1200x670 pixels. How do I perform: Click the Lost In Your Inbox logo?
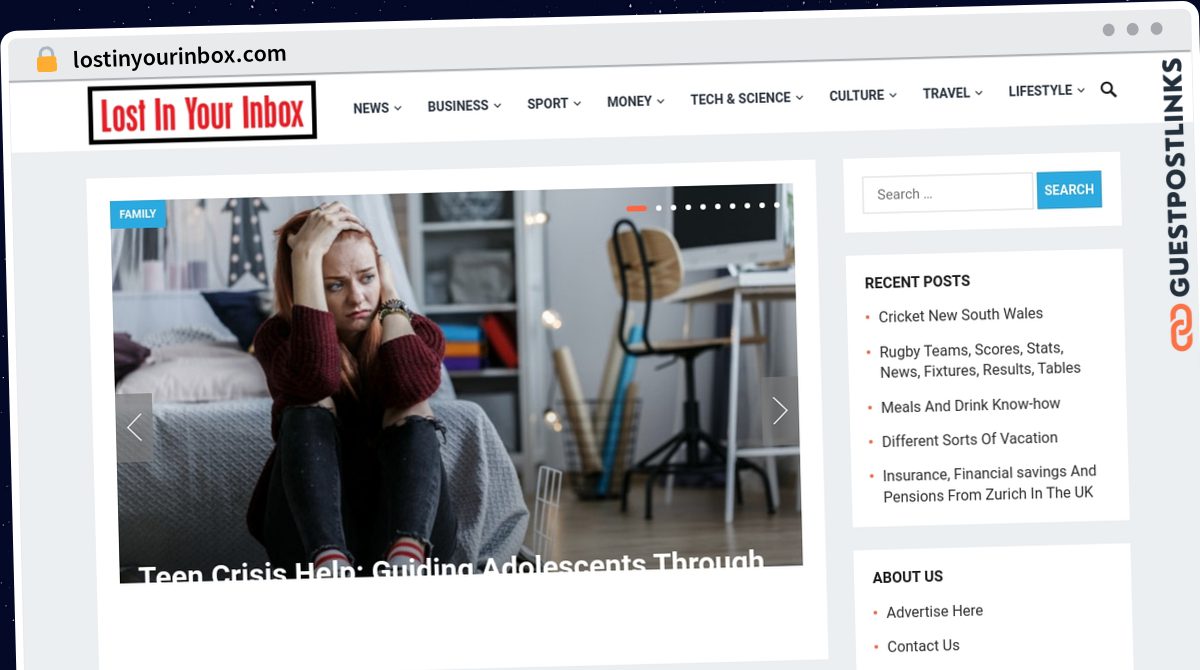pos(202,113)
